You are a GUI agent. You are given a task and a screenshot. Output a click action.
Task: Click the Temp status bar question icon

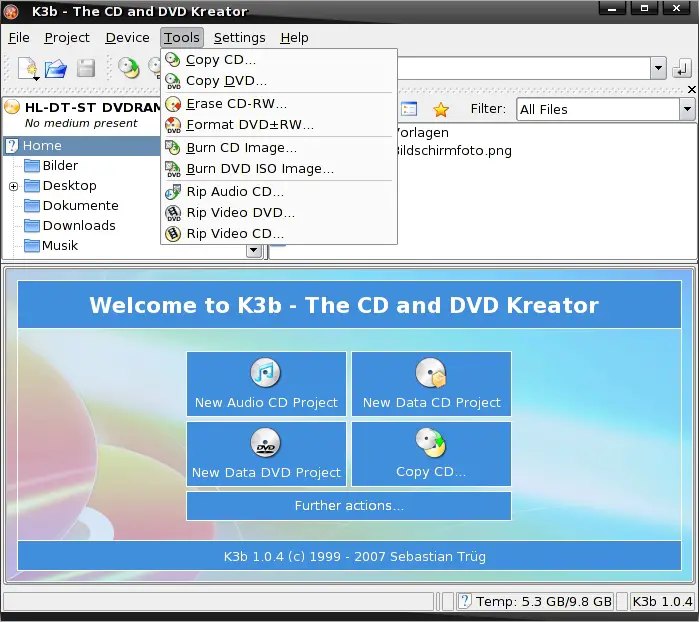(x=465, y=601)
